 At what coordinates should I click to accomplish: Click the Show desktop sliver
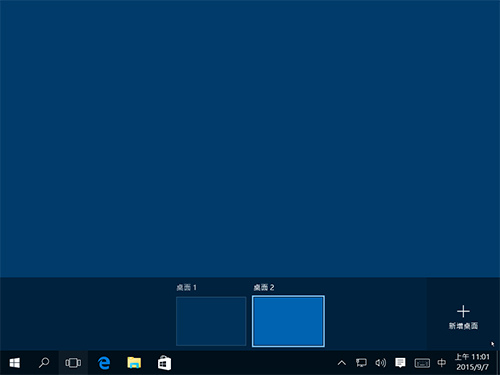(x=498, y=363)
